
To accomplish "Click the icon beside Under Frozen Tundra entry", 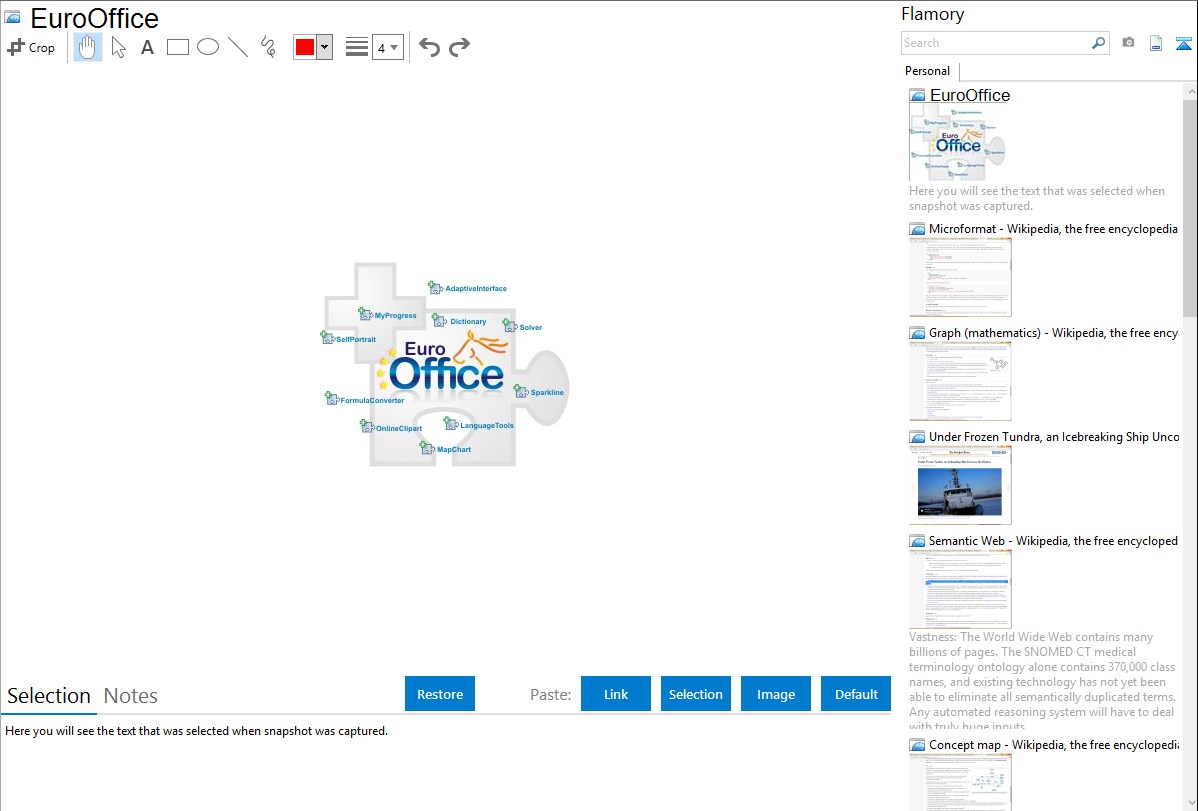I will point(917,436).
